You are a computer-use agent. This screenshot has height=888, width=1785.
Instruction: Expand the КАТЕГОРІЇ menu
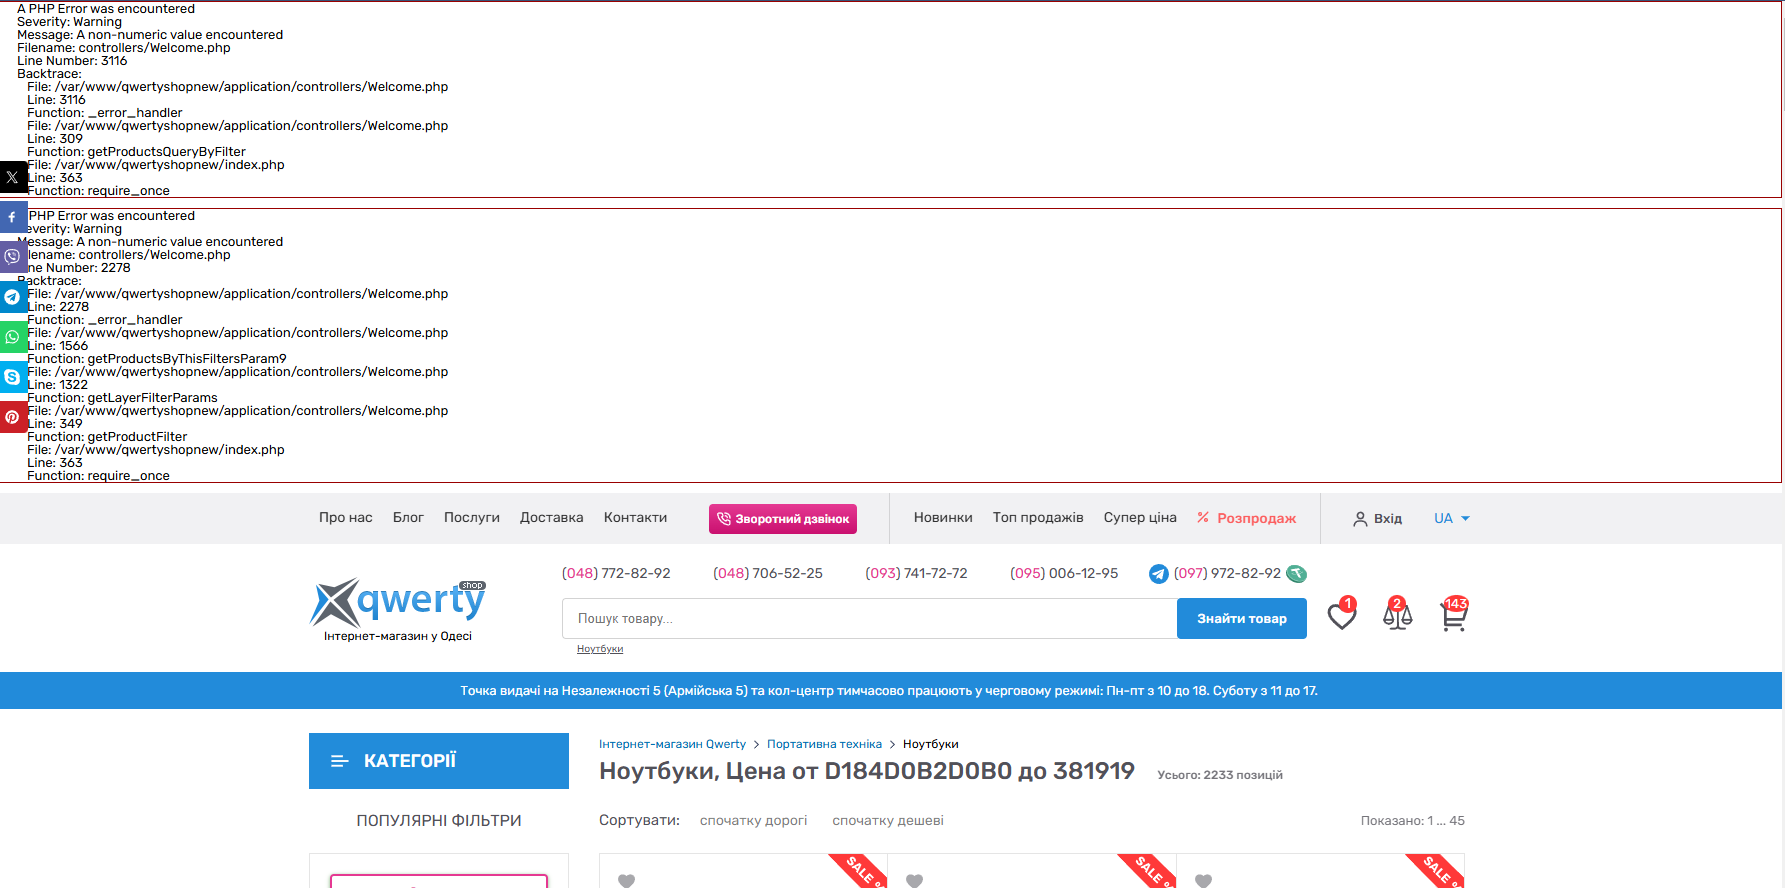point(438,761)
